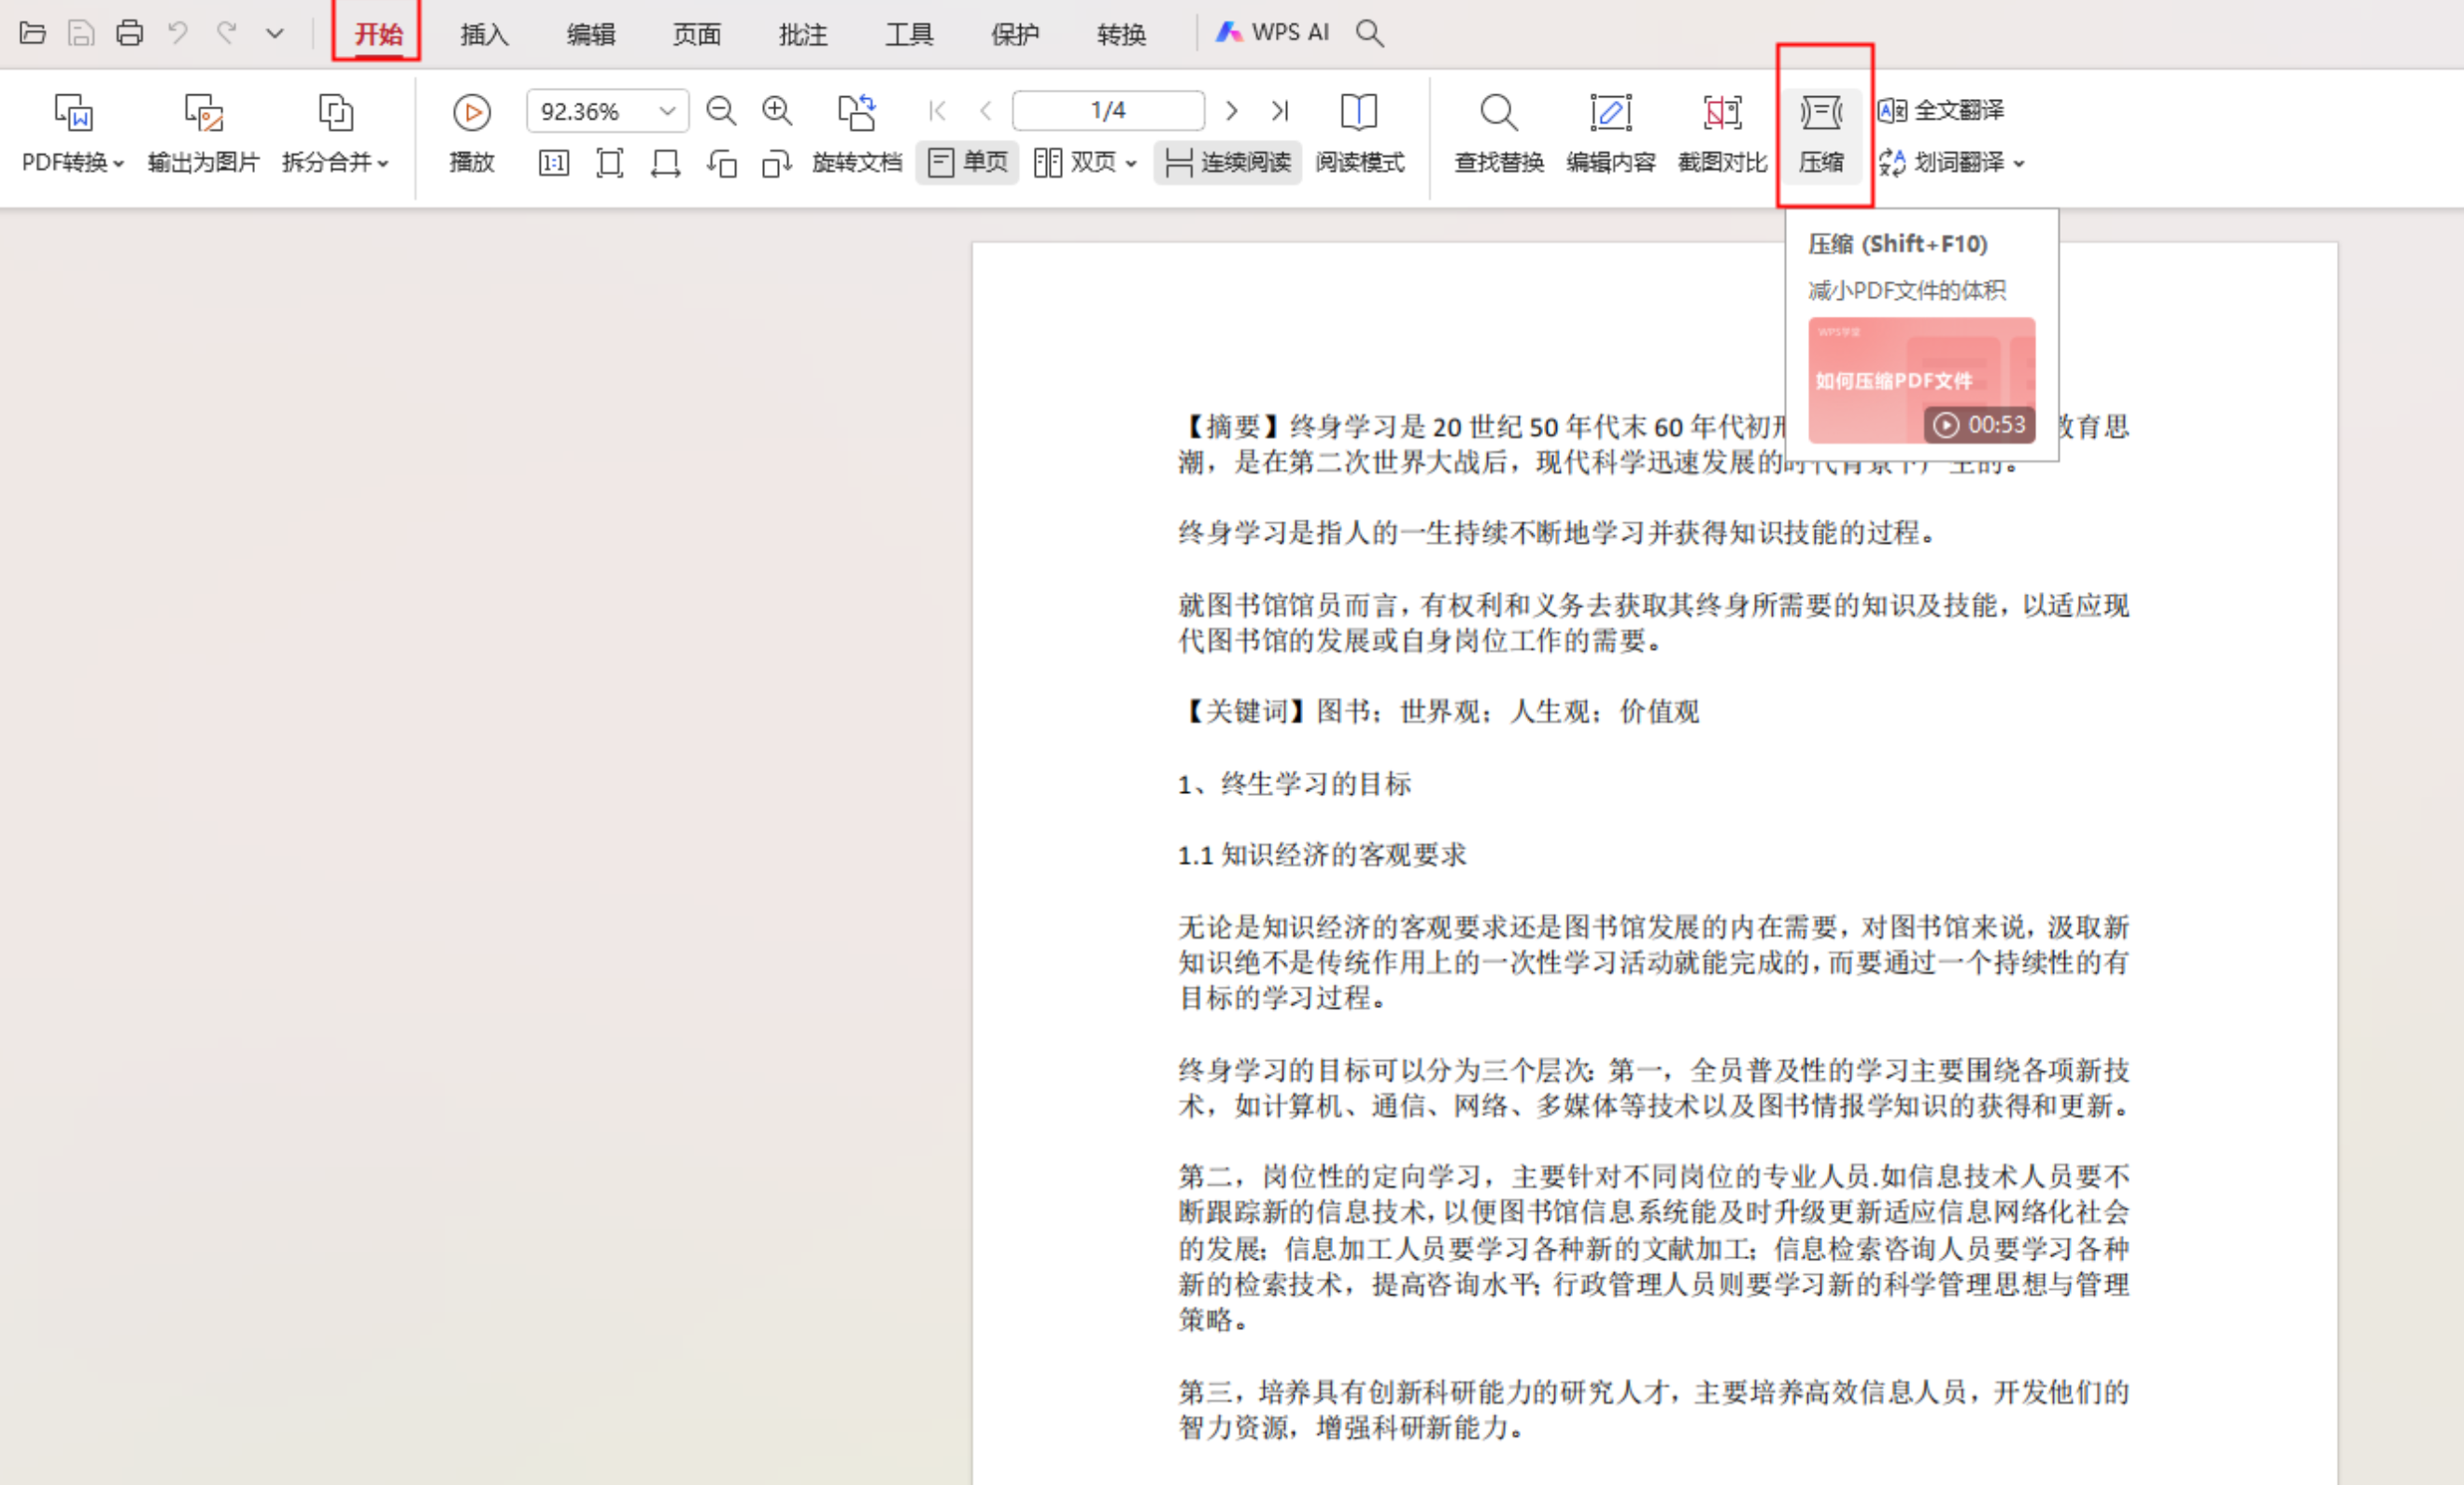
Task: Play the 如何压缩PDF文件 tutorial video thumbnail
Action: 1921,381
